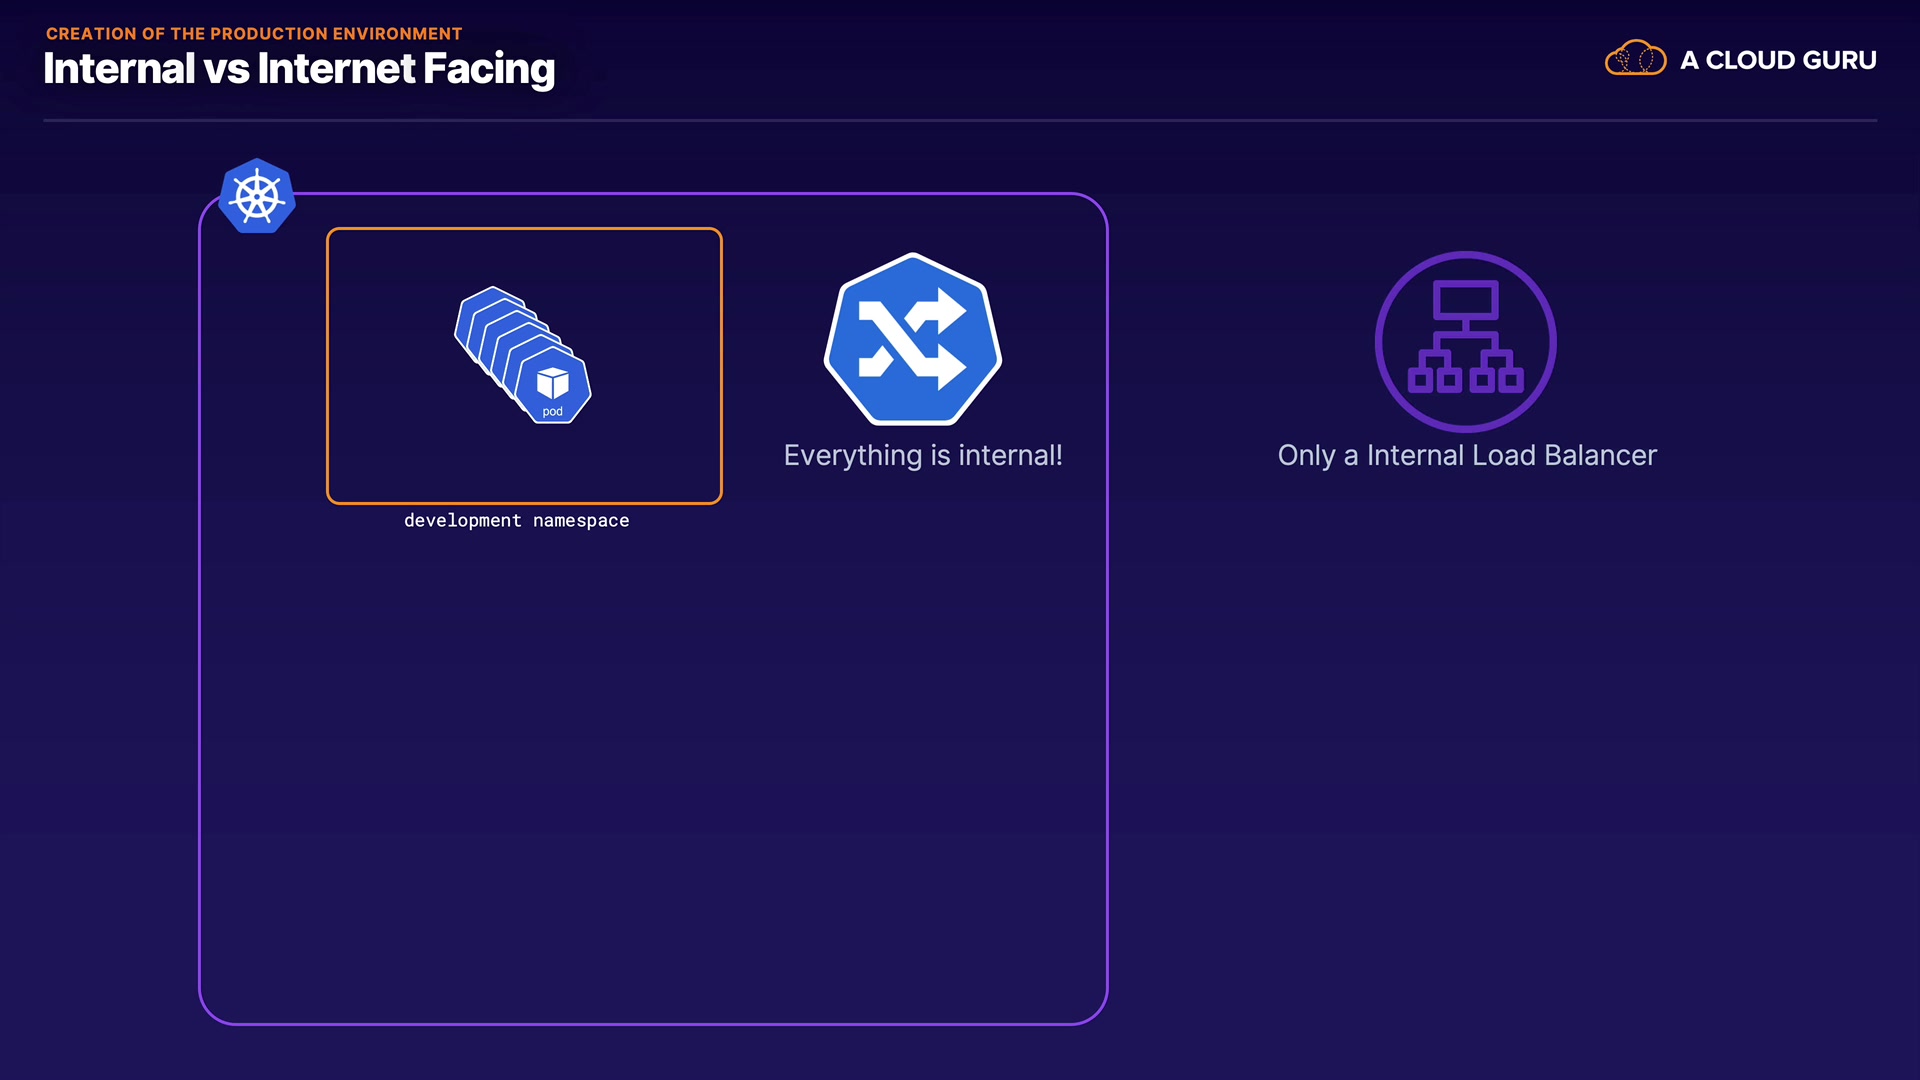Select the blue service shuffle-arrows icon

coord(913,340)
